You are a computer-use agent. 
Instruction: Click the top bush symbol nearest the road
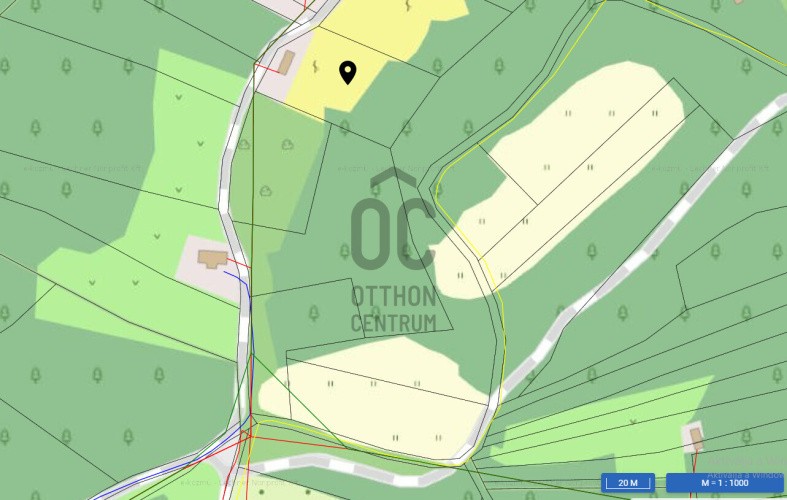[244, 145]
